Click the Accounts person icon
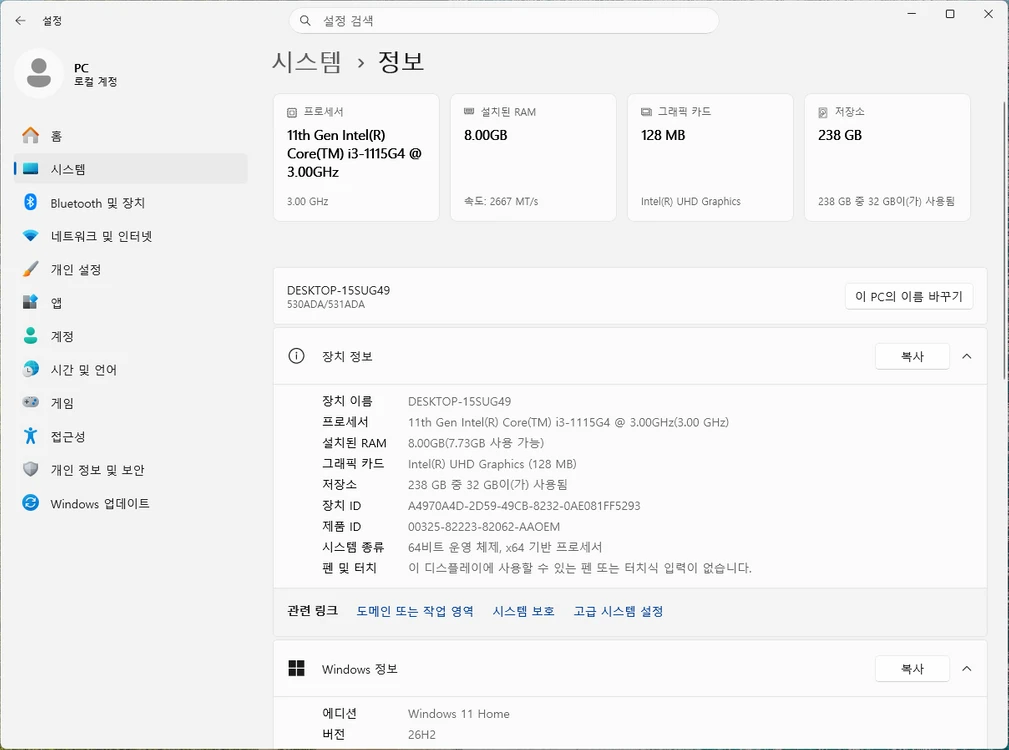 (x=30, y=336)
